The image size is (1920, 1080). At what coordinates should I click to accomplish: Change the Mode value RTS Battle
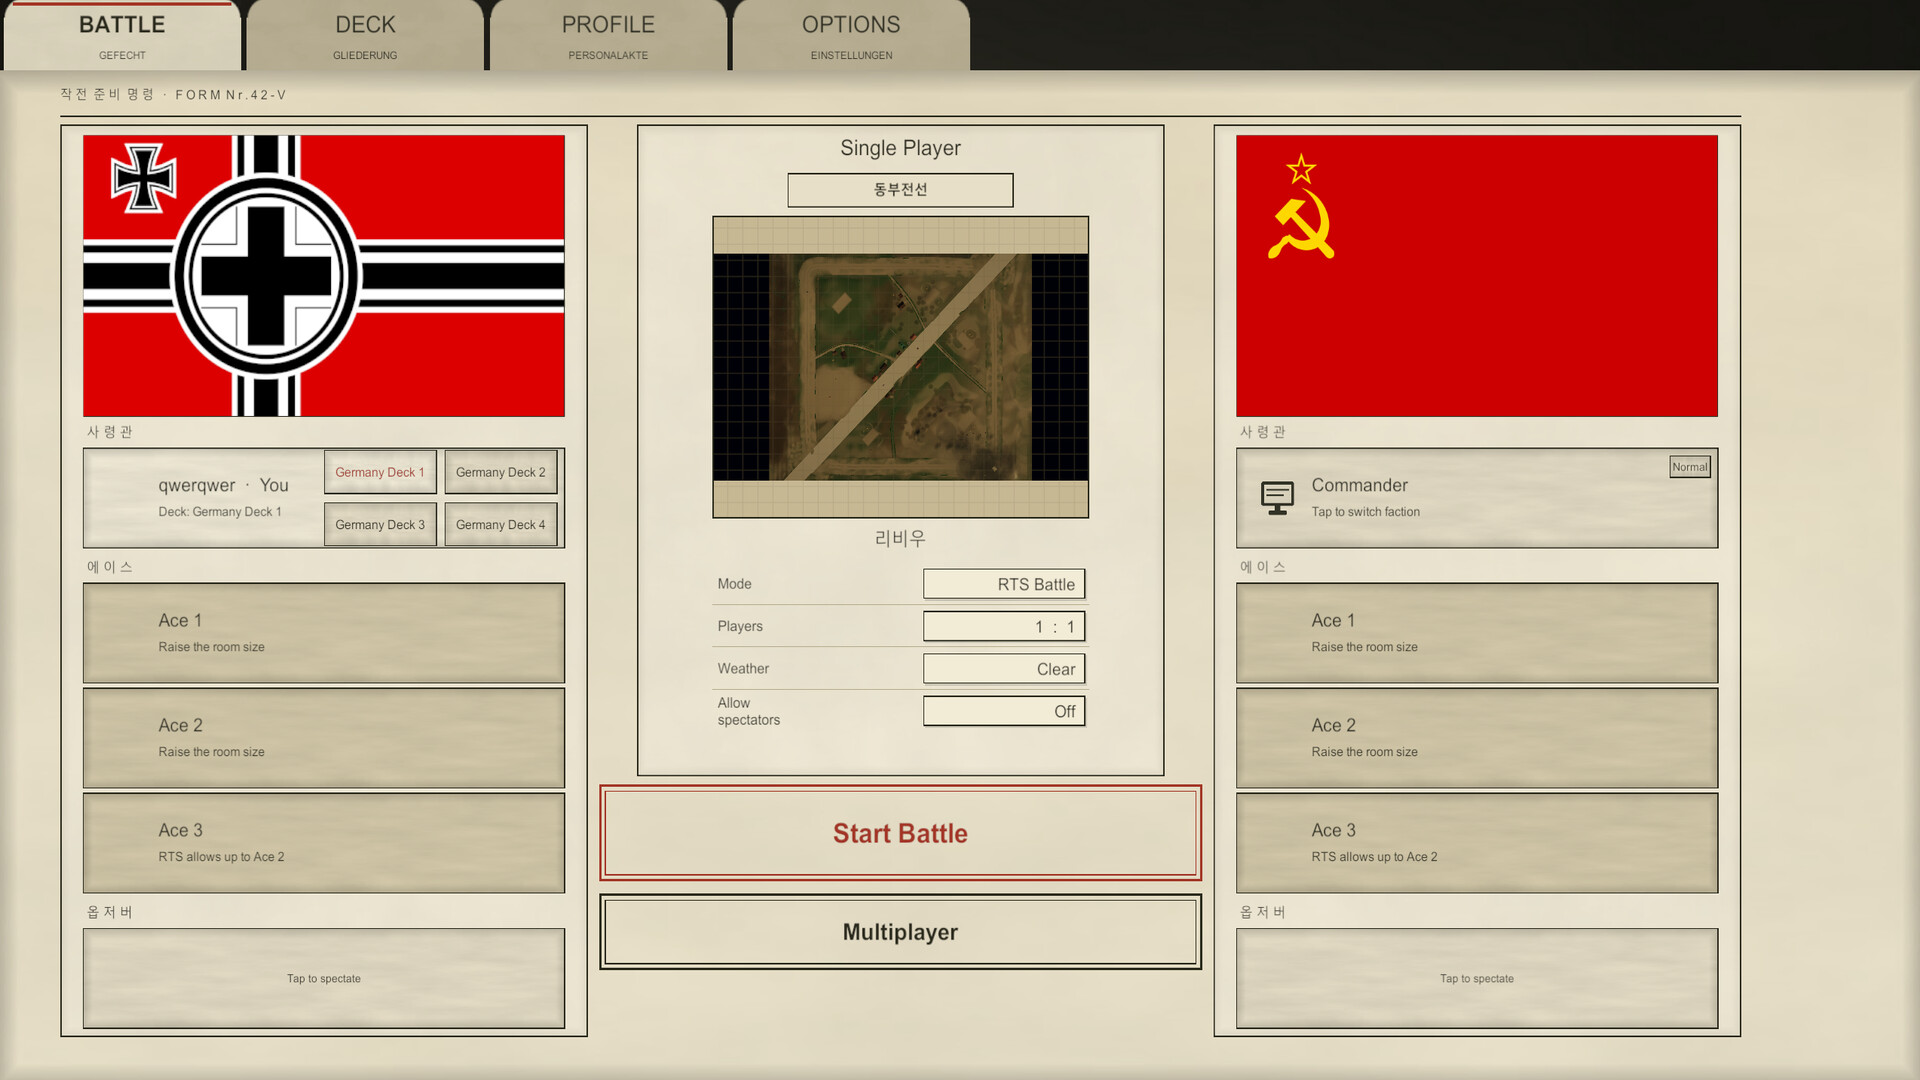tap(1004, 584)
